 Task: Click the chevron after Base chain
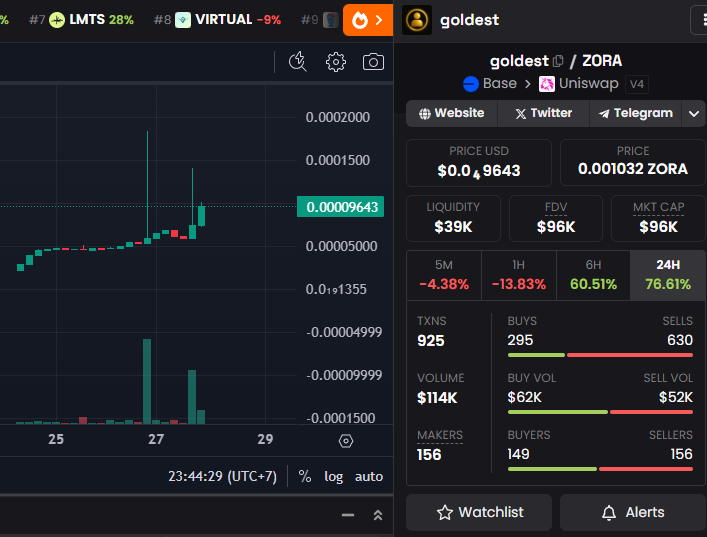tap(528, 84)
